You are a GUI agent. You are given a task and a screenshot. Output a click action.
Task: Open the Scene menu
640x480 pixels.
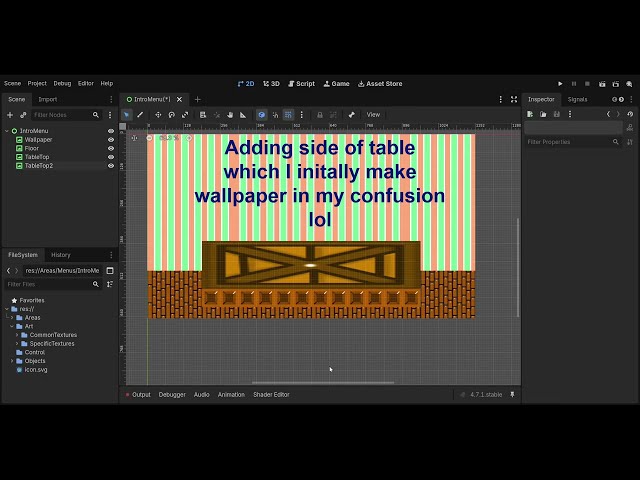(12, 83)
